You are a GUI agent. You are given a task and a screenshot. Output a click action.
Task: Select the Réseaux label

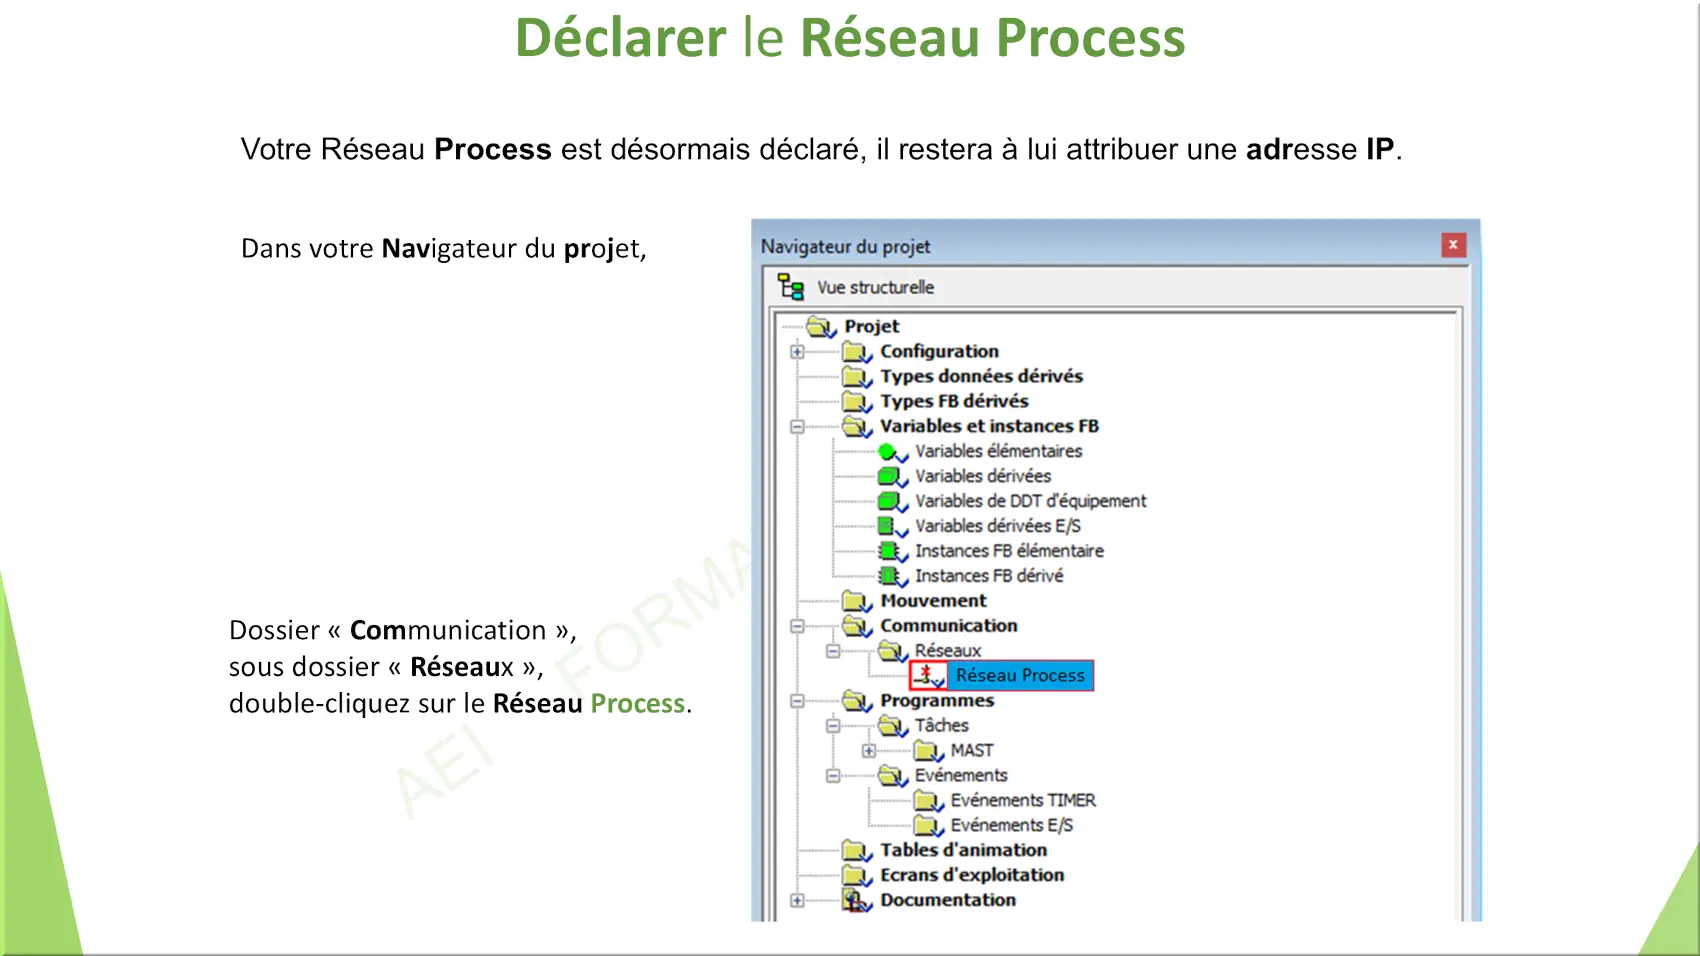tap(948, 651)
